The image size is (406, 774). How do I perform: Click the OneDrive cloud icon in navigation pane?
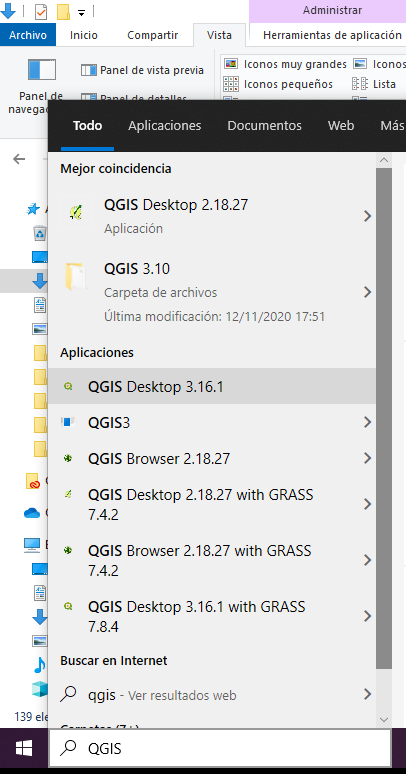tap(32, 513)
